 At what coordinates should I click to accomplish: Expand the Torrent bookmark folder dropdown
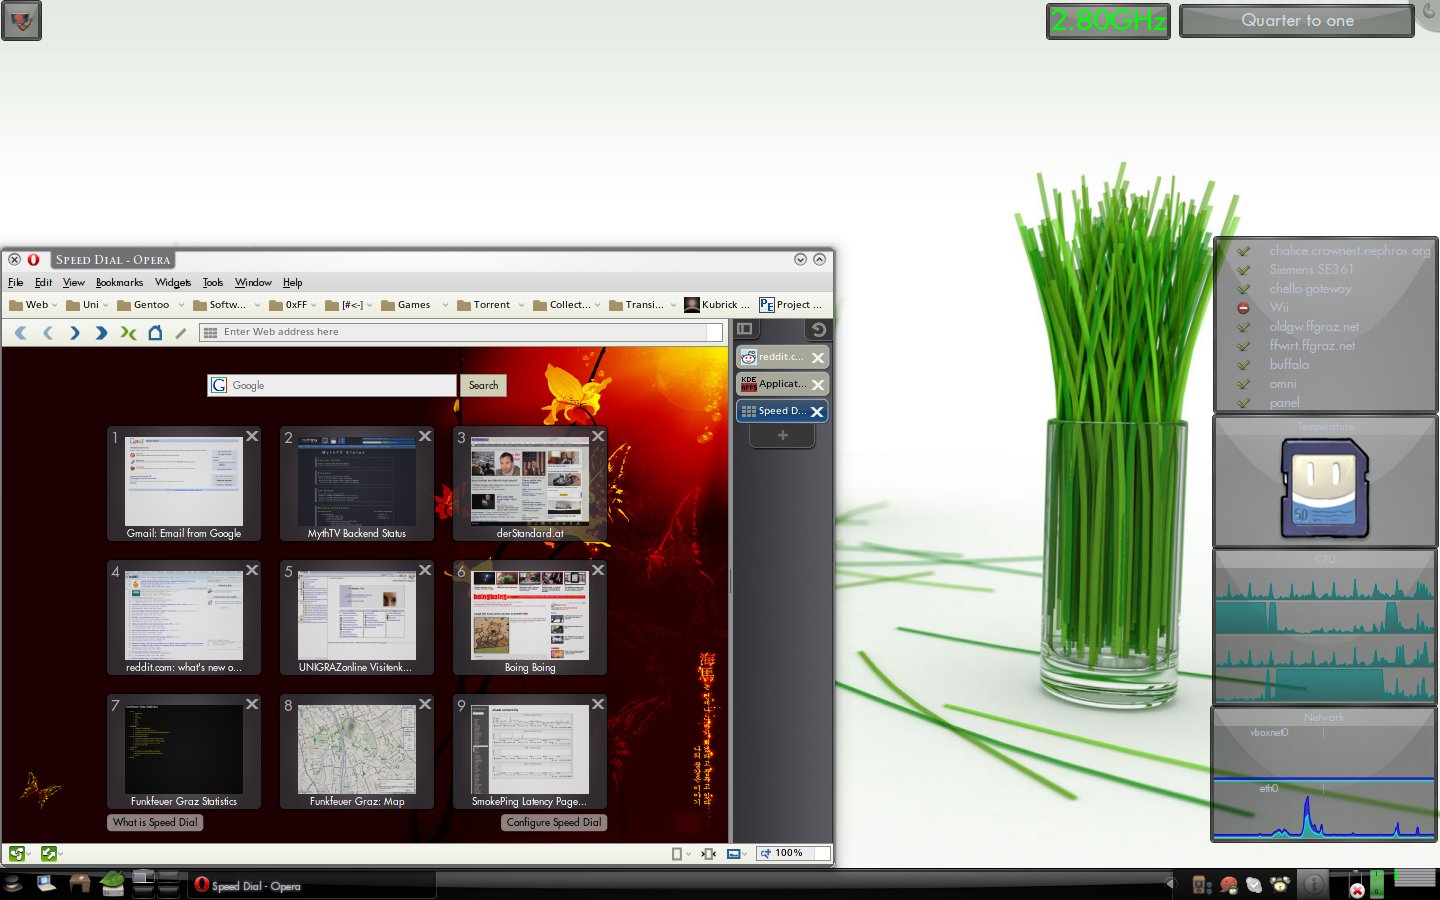(x=521, y=305)
